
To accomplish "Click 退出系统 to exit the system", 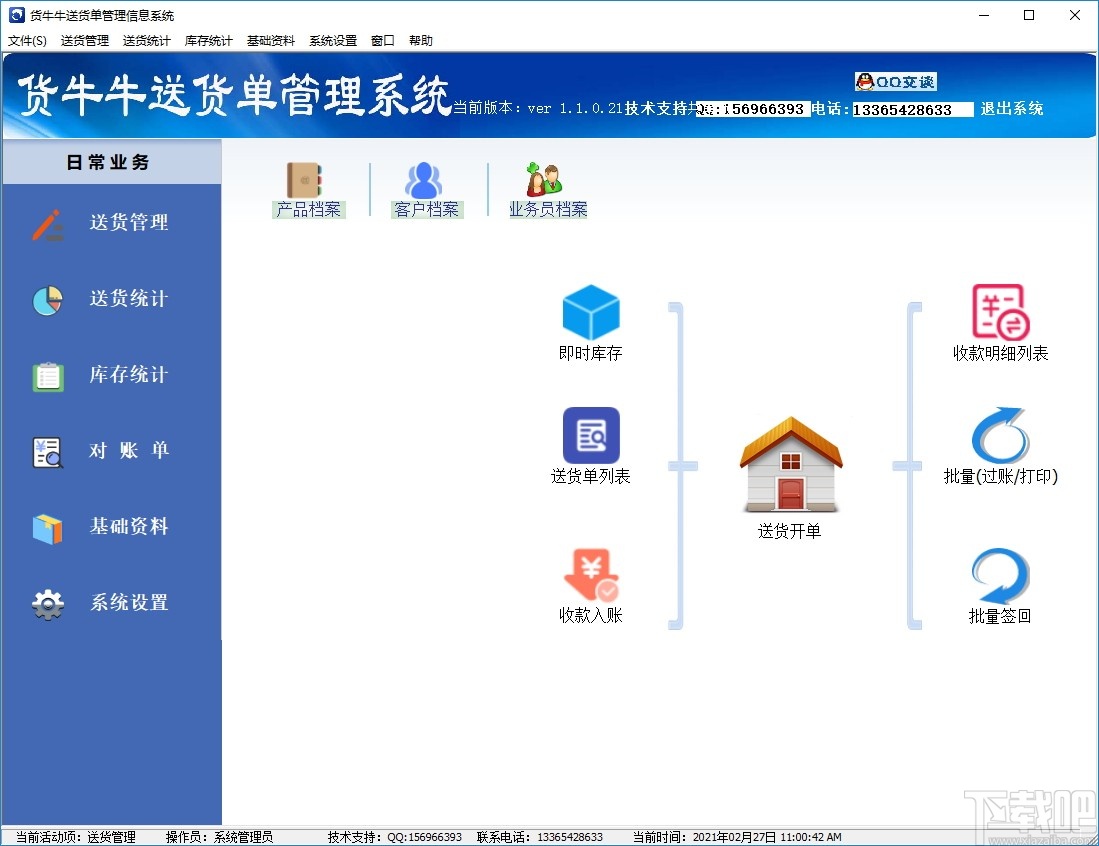I will [1012, 109].
